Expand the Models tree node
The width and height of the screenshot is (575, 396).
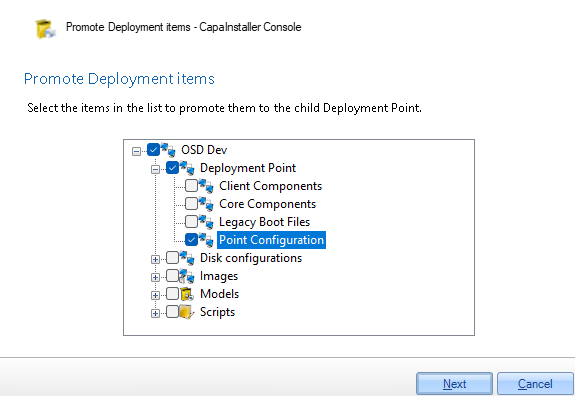click(x=155, y=295)
